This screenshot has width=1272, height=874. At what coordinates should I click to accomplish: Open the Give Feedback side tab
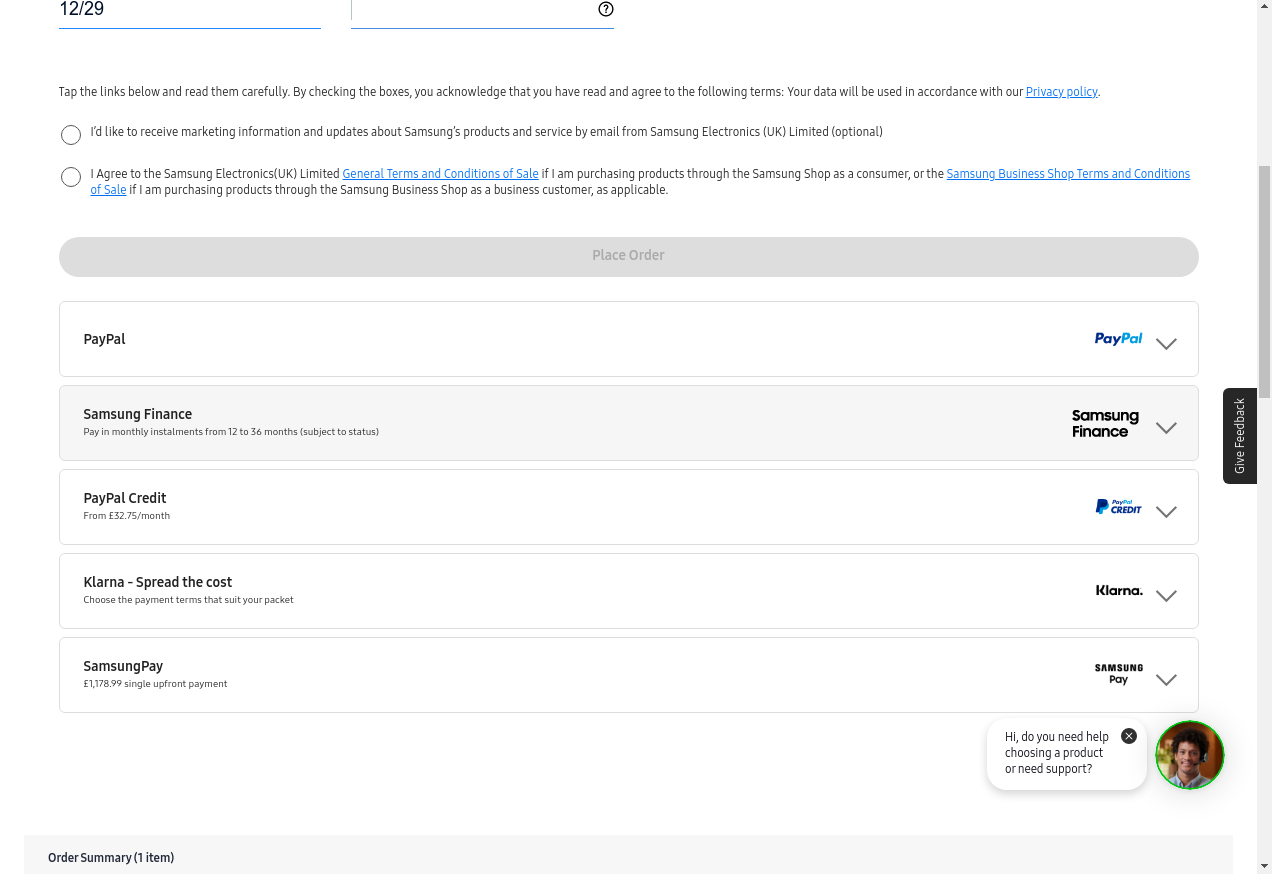point(1239,436)
